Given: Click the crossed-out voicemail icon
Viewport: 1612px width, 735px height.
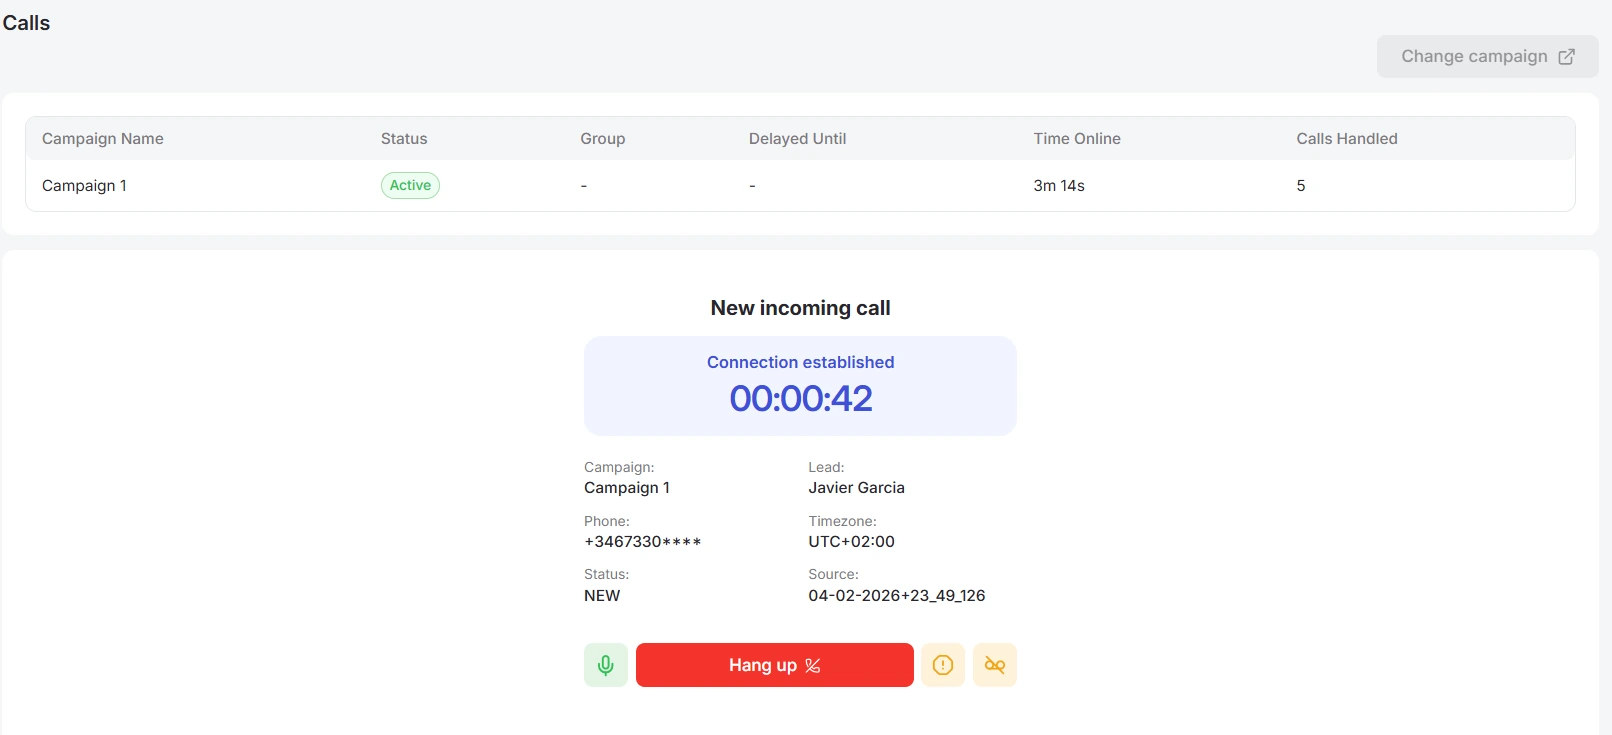Looking at the screenshot, I should (x=995, y=665).
